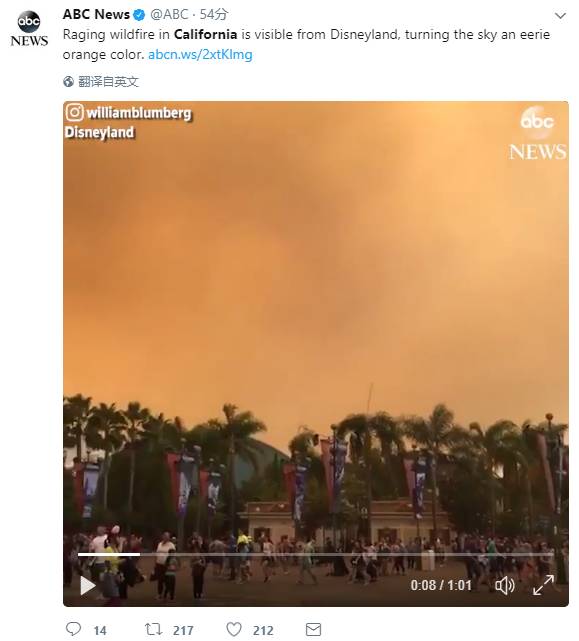Expand the video to fullscreen

point(543,585)
